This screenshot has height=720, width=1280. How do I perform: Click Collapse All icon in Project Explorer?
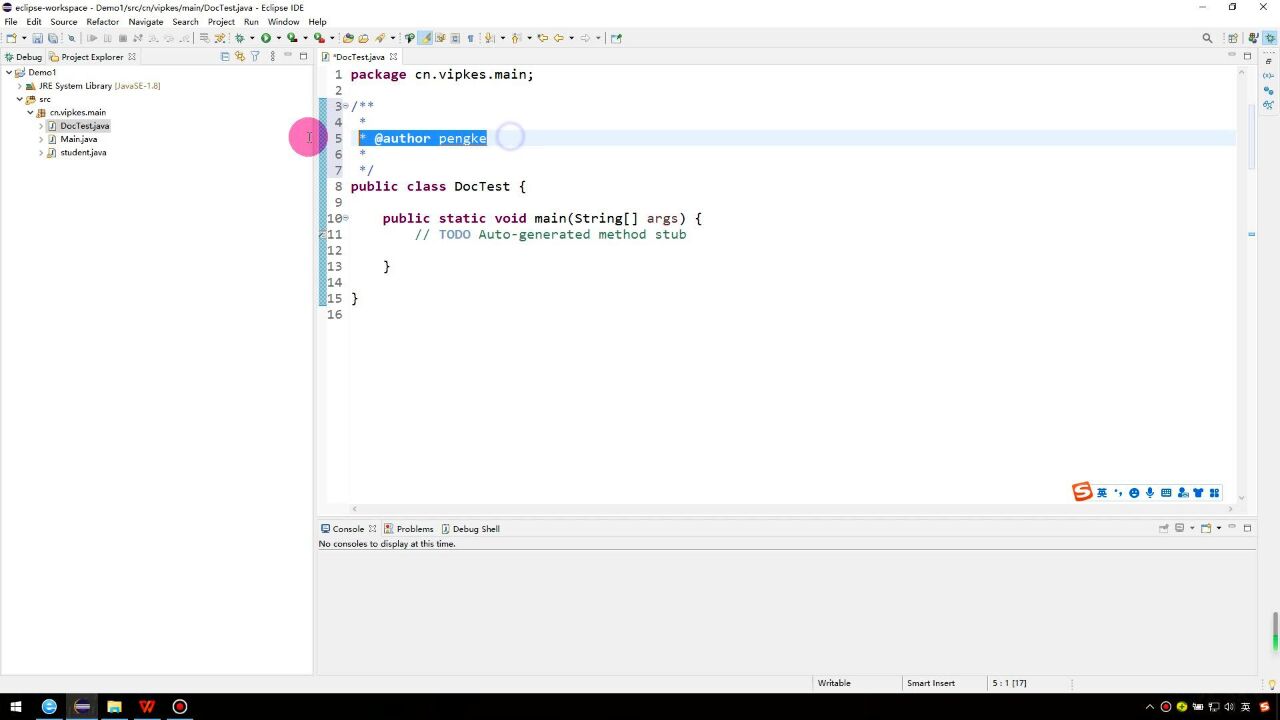[224, 57]
